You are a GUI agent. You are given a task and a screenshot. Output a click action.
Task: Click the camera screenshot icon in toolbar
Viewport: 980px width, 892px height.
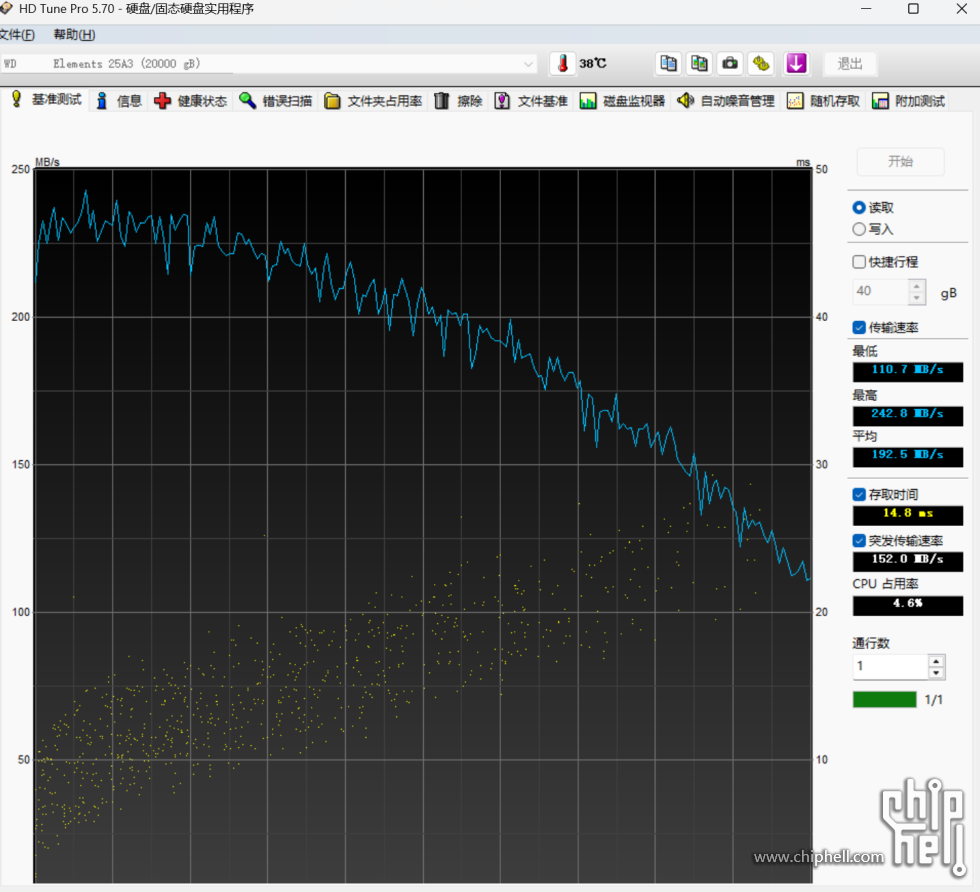(x=730, y=63)
